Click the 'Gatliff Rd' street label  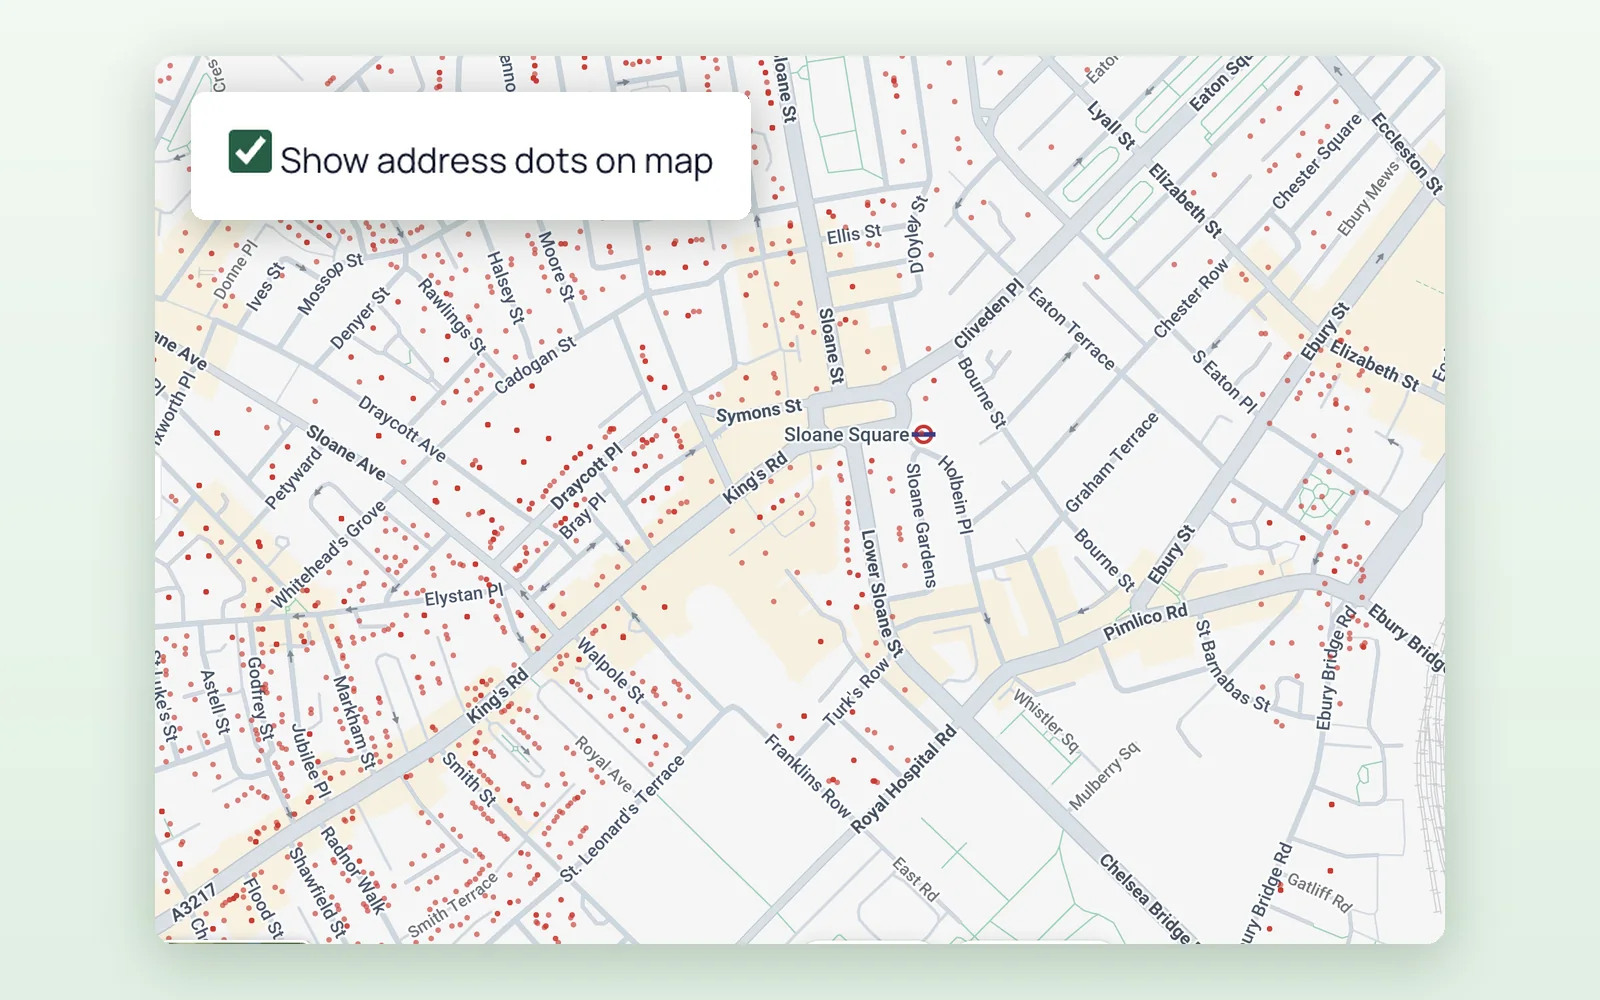point(1319,892)
